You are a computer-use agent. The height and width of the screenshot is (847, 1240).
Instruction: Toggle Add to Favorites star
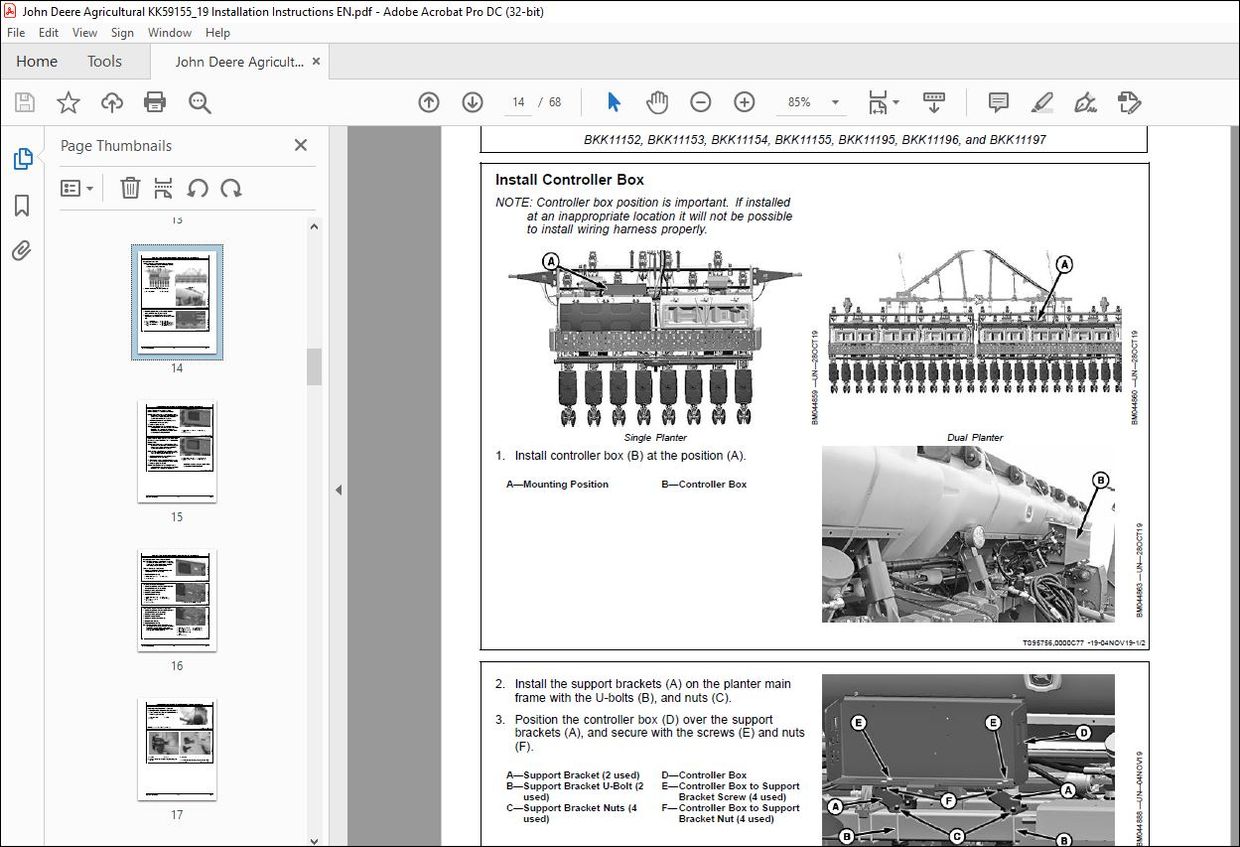click(x=67, y=101)
